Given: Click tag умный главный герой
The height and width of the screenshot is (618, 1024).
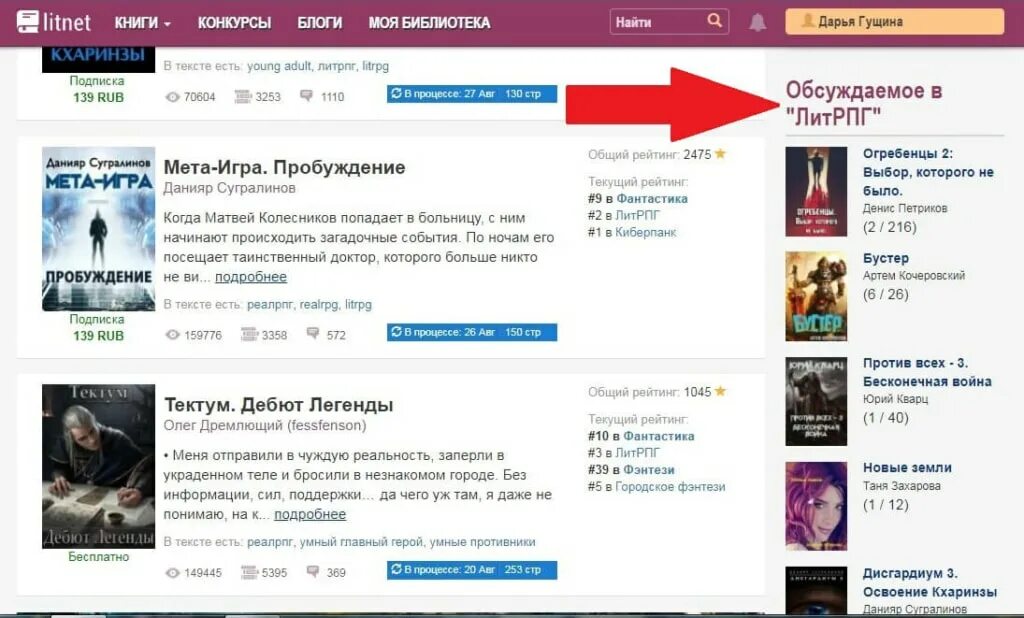Looking at the screenshot, I should 361,542.
